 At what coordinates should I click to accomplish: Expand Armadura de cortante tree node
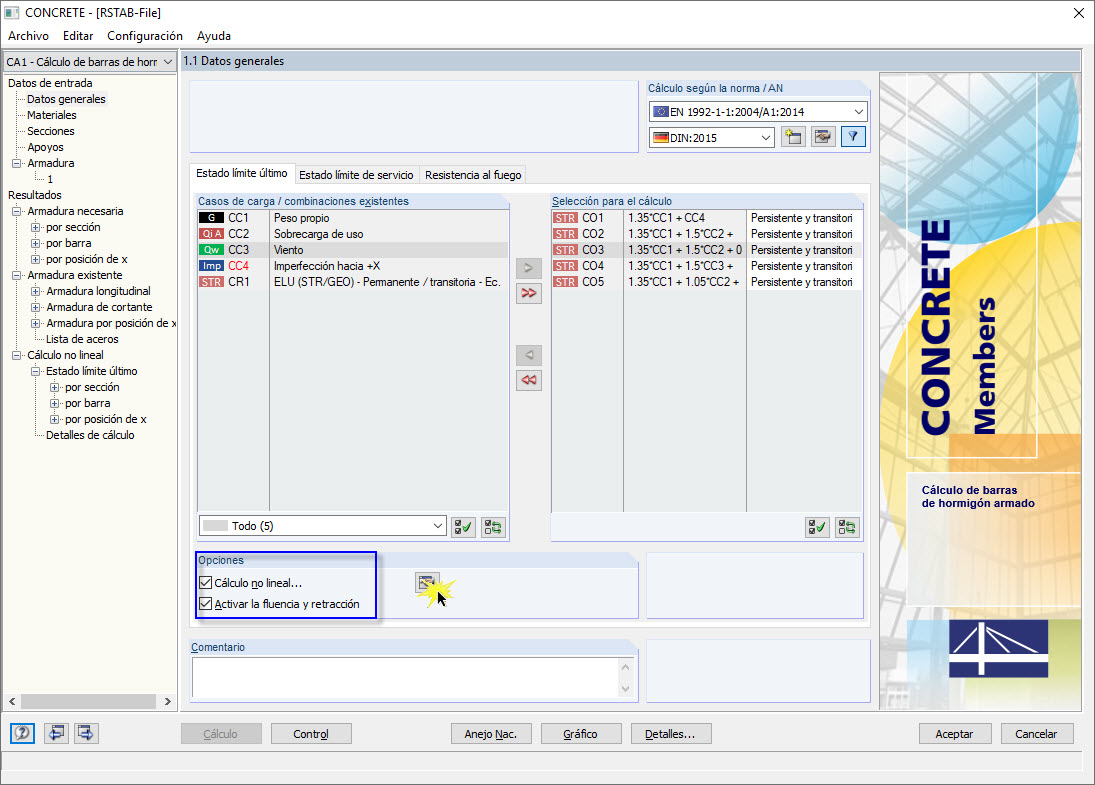(x=36, y=307)
